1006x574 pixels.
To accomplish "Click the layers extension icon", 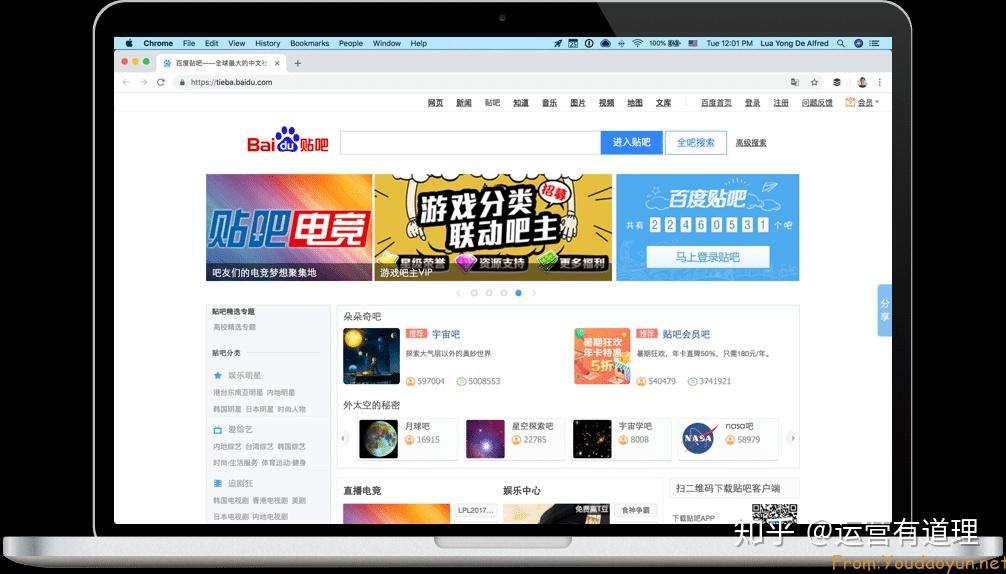I will point(837,82).
